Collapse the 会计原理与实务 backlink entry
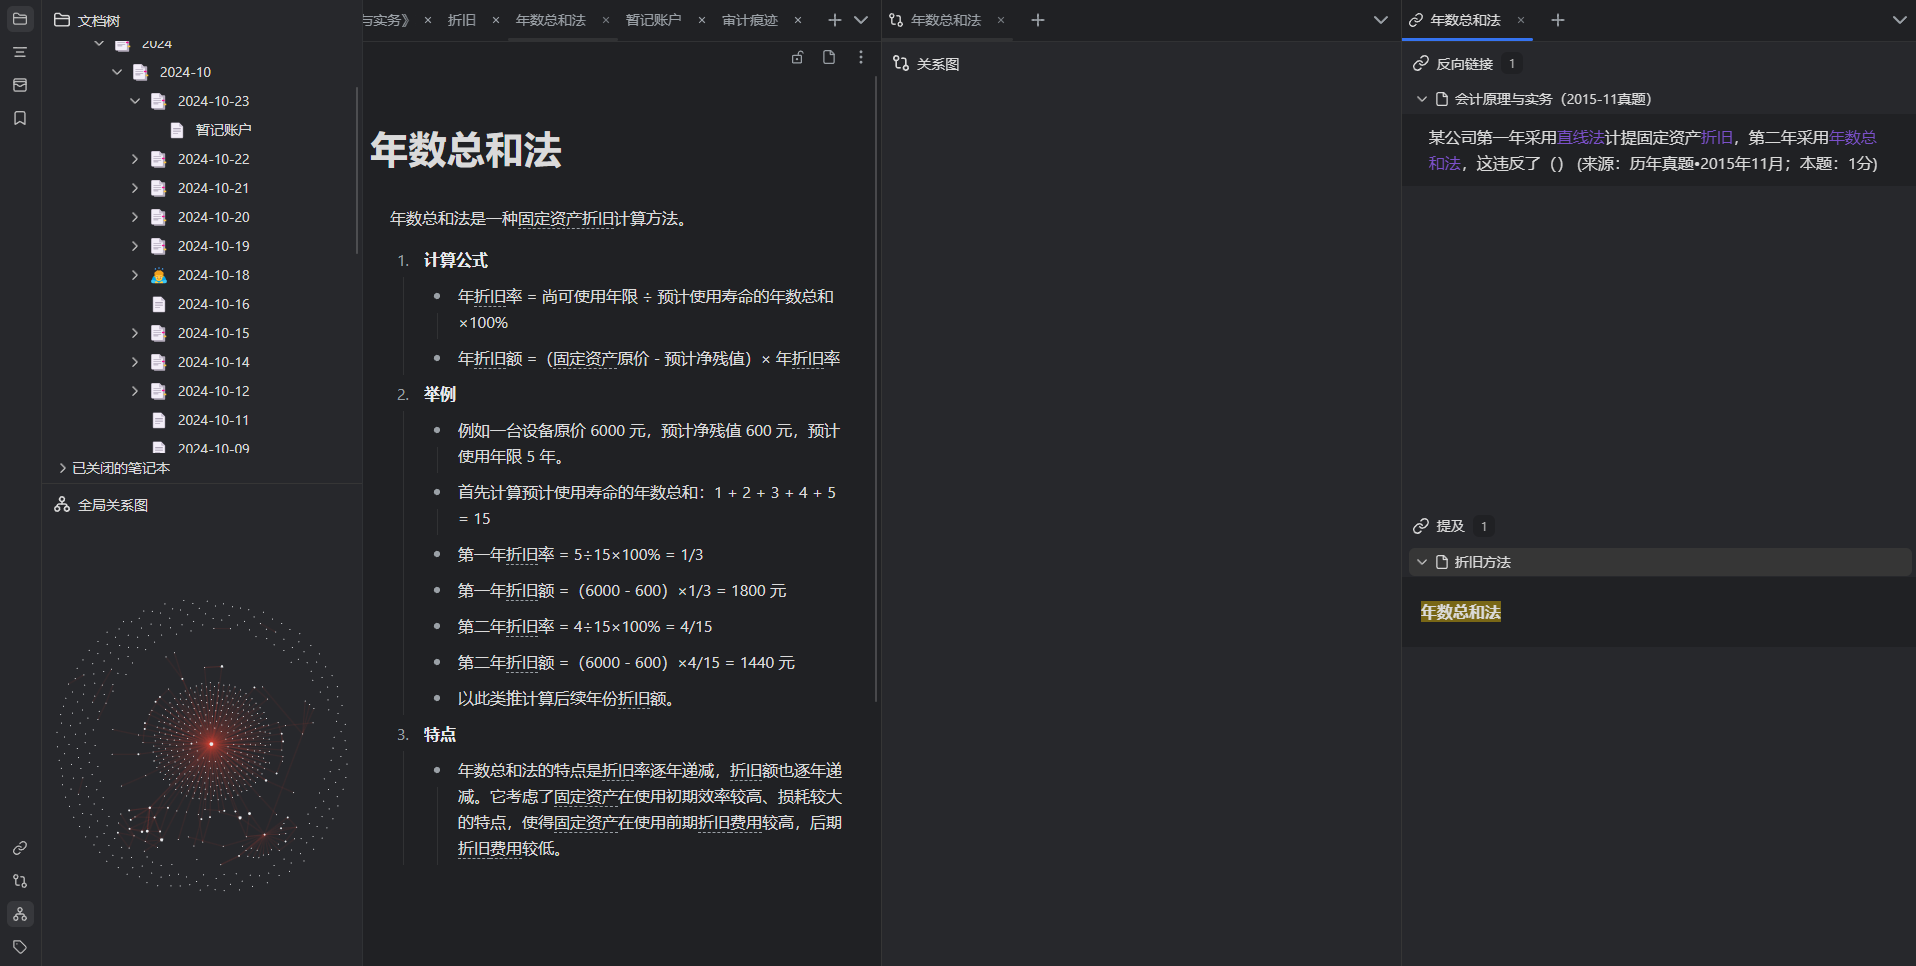The height and width of the screenshot is (966, 1916). point(1422,99)
